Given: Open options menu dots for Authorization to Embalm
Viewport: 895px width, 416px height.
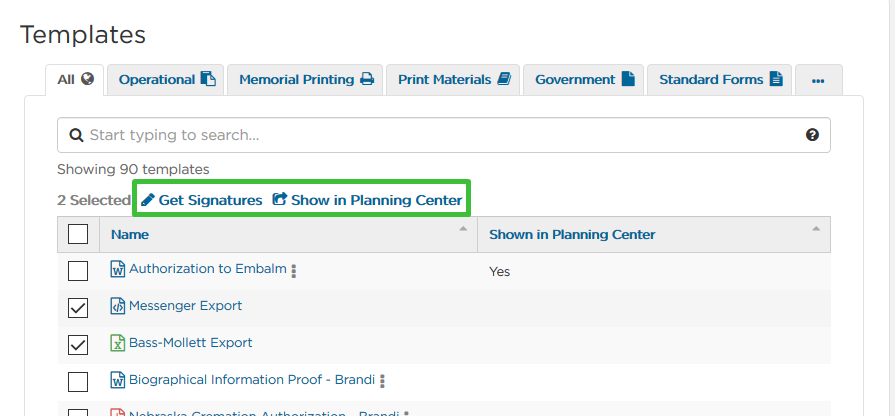Looking at the screenshot, I should [293, 271].
